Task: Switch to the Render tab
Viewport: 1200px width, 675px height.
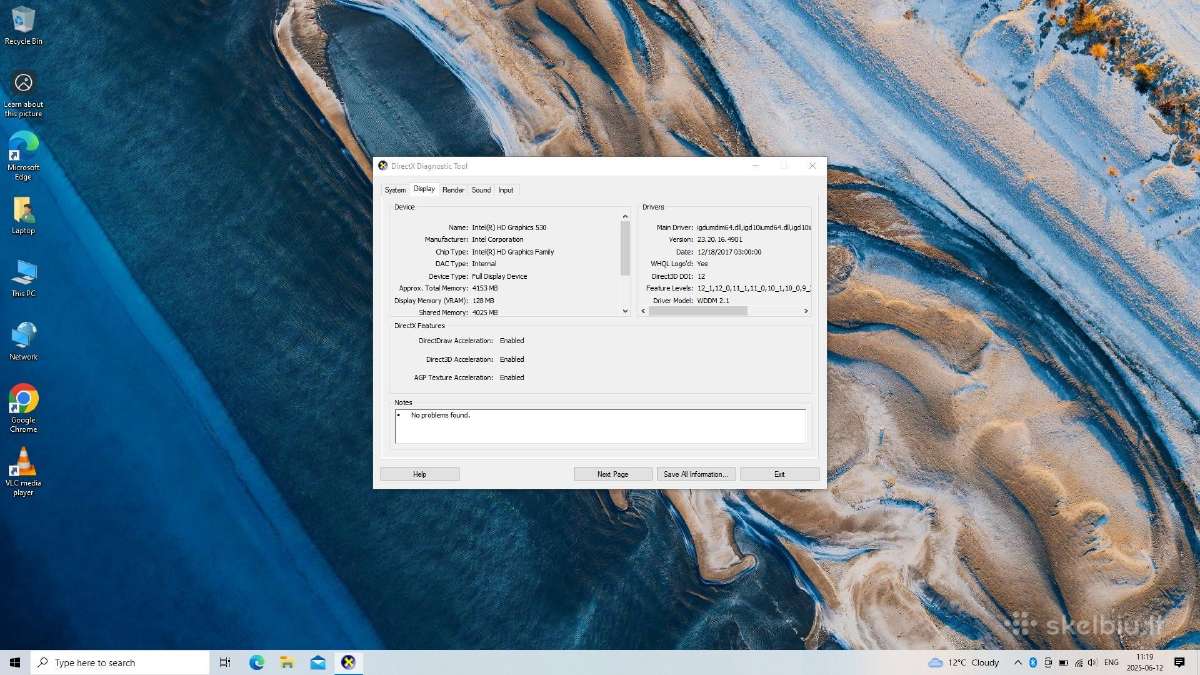Action: tap(453, 190)
